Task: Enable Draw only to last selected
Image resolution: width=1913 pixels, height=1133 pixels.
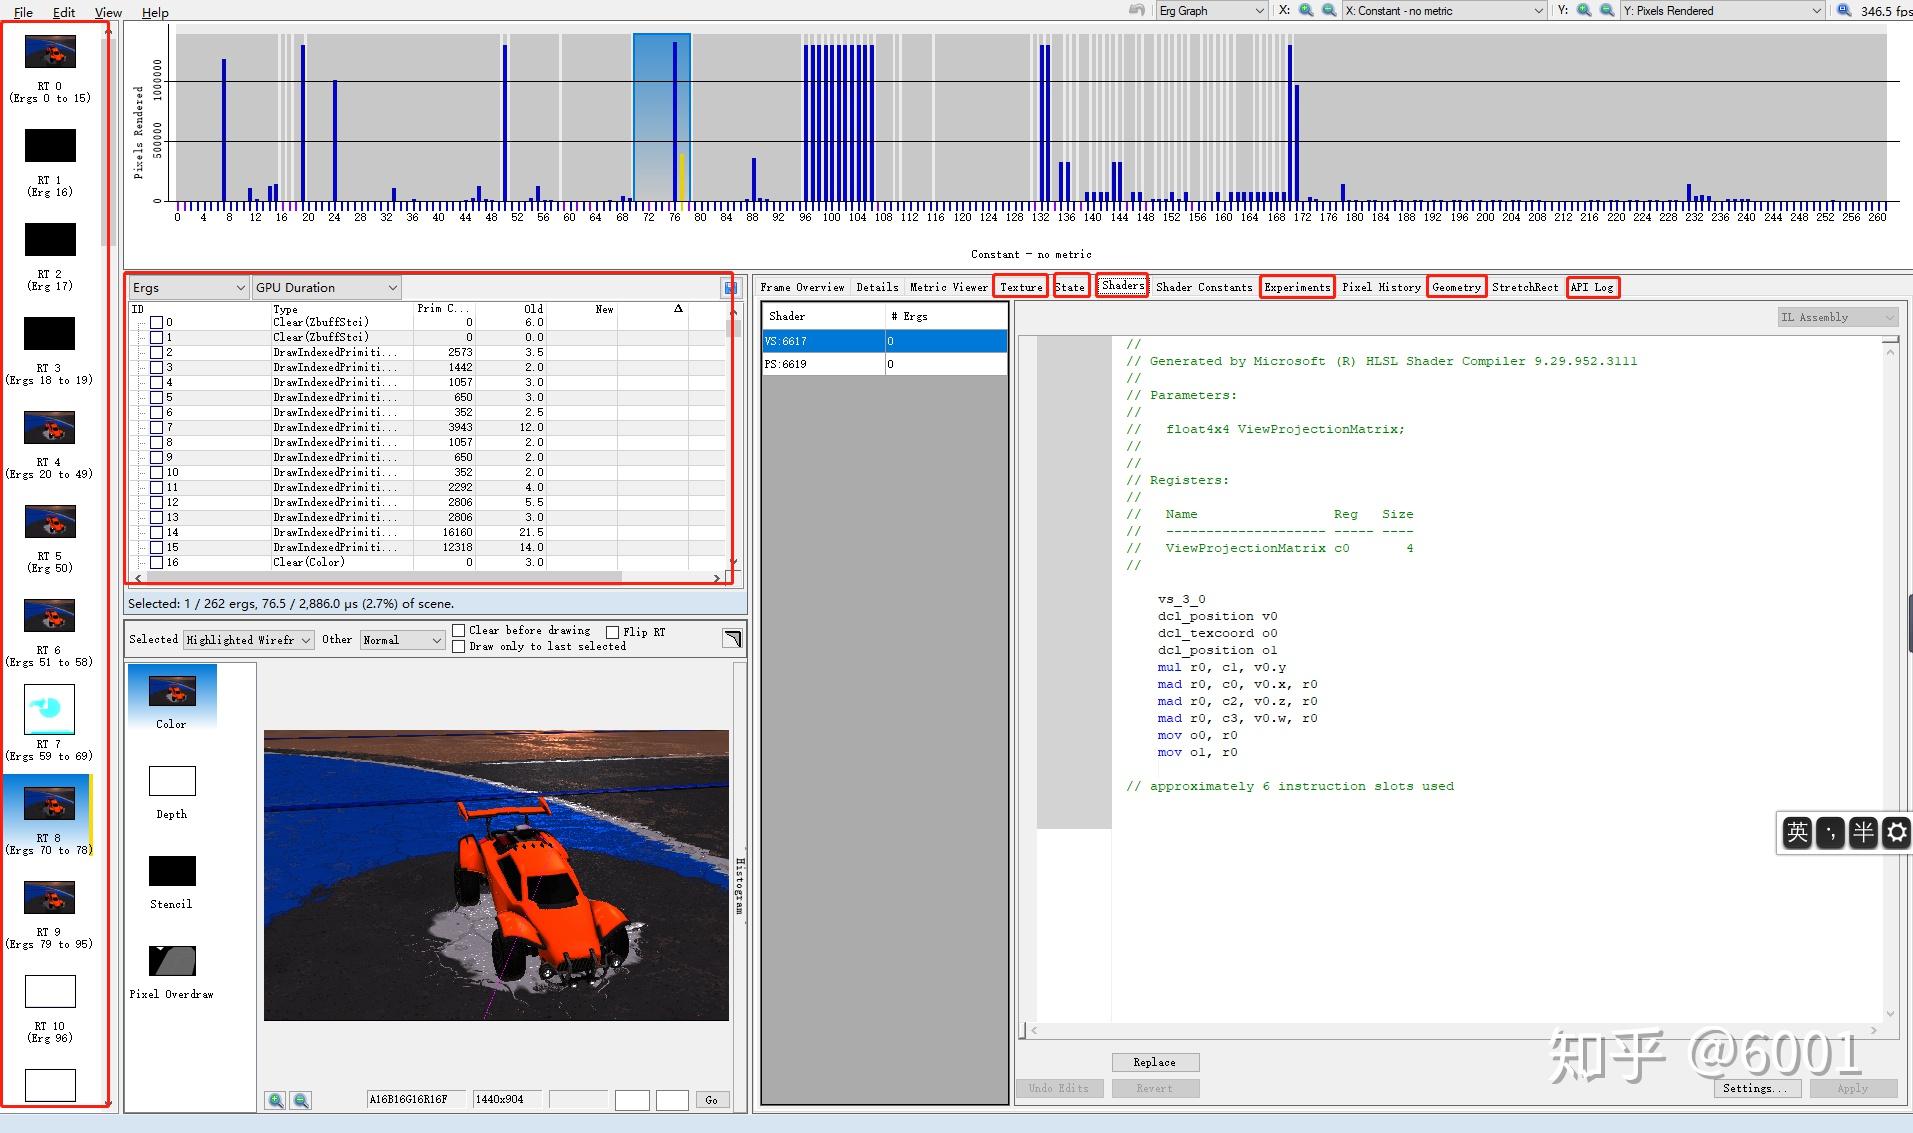Action: (459, 646)
